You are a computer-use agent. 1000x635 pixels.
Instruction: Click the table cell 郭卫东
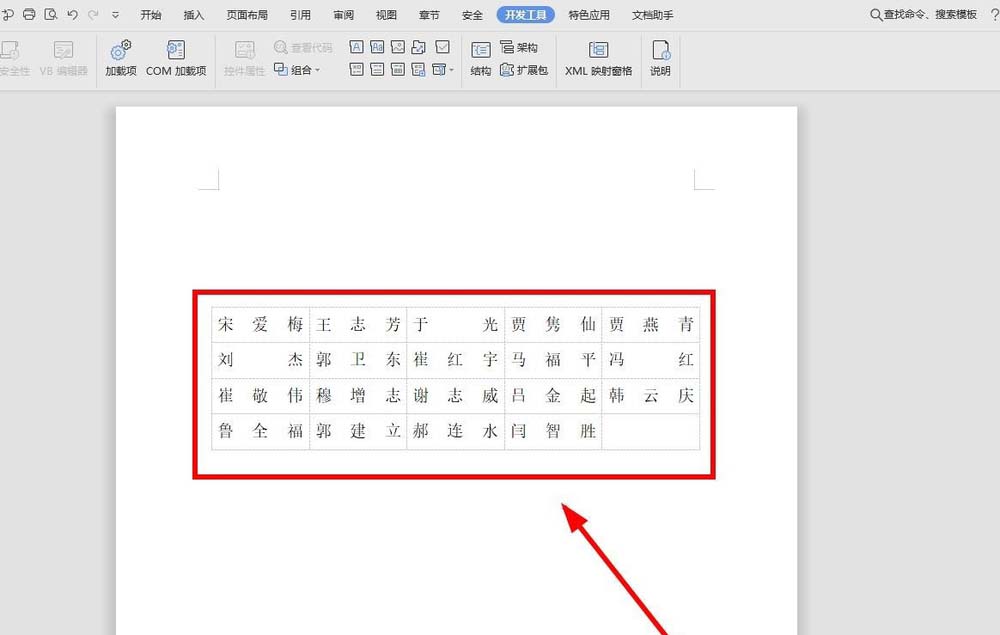(x=358, y=360)
